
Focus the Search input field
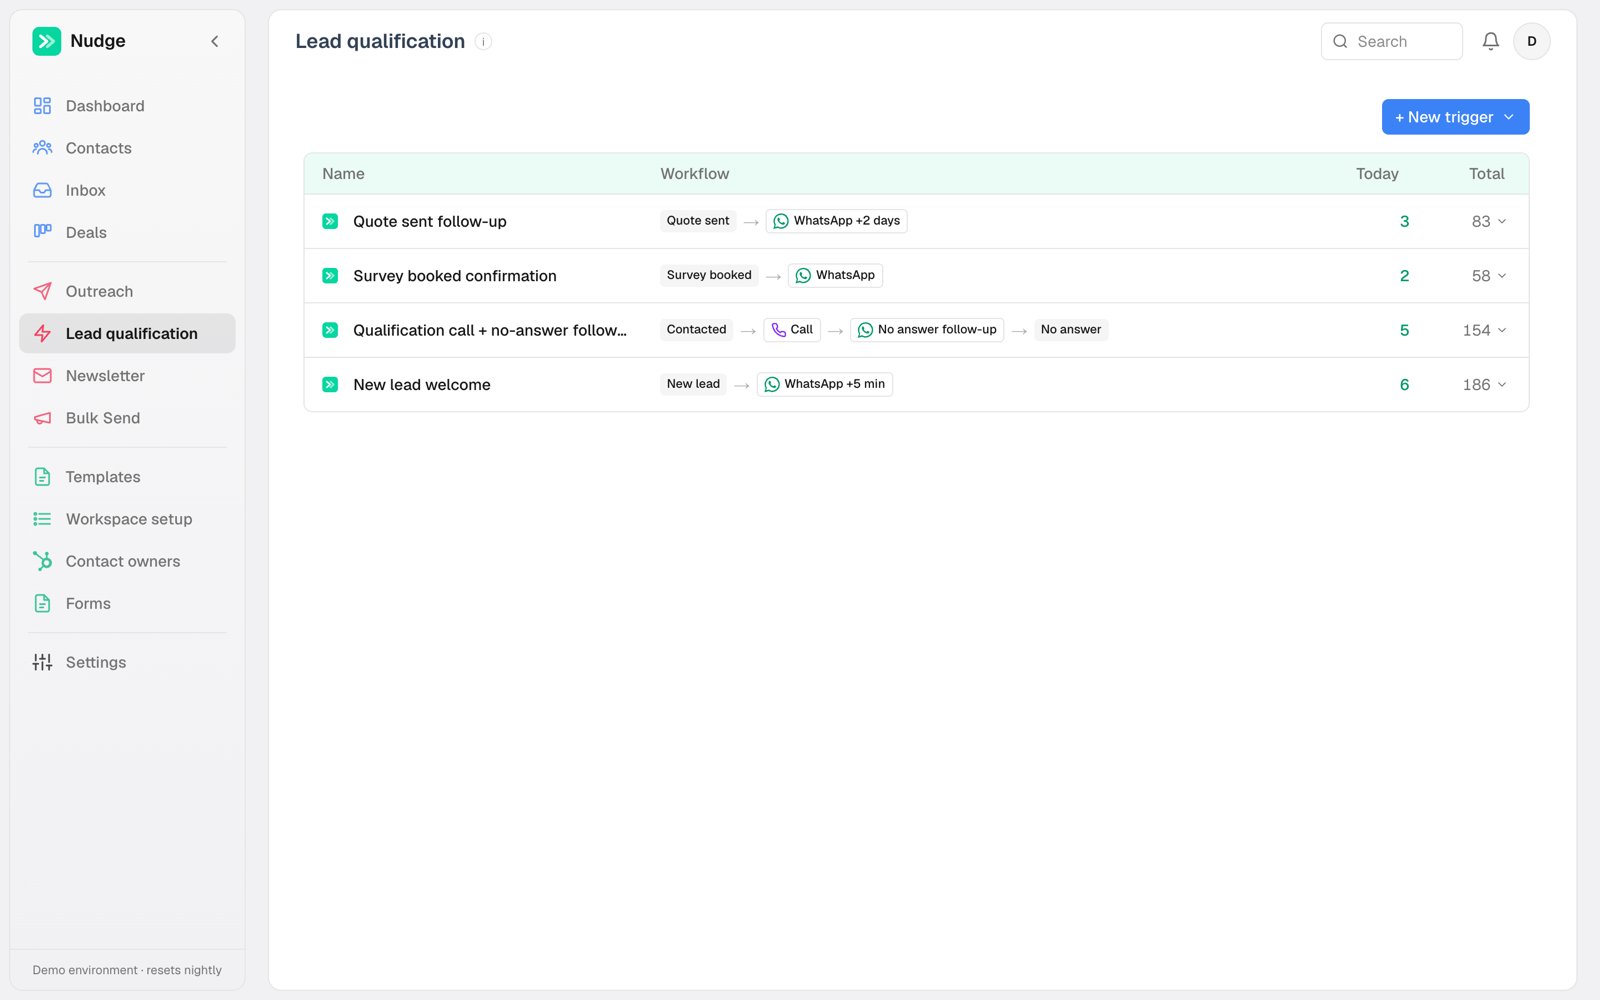(x=1391, y=41)
